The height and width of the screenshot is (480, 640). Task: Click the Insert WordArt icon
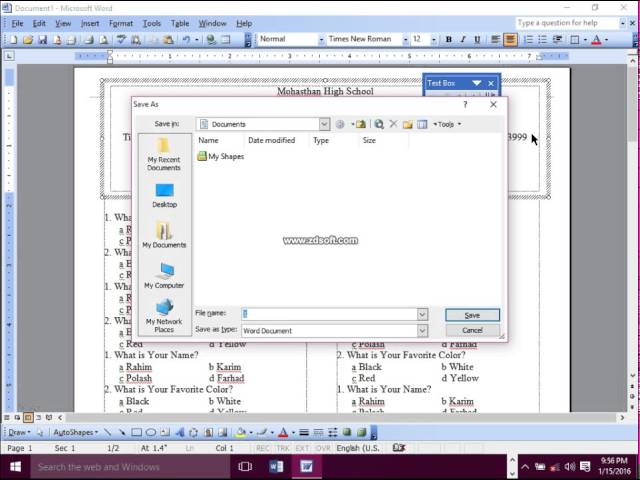pyautogui.click(x=180, y=432)
